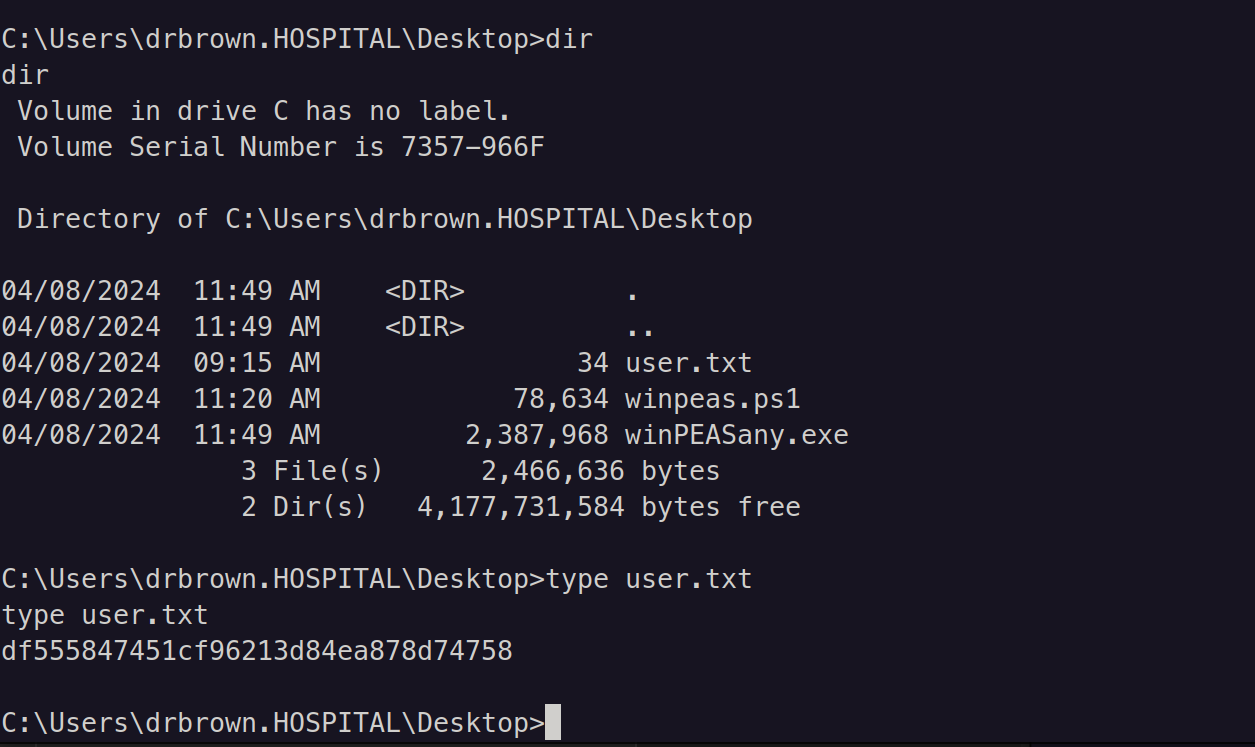Click the '2 Dir(s)' summary text

pyautogui.click(x=304, y=507)
